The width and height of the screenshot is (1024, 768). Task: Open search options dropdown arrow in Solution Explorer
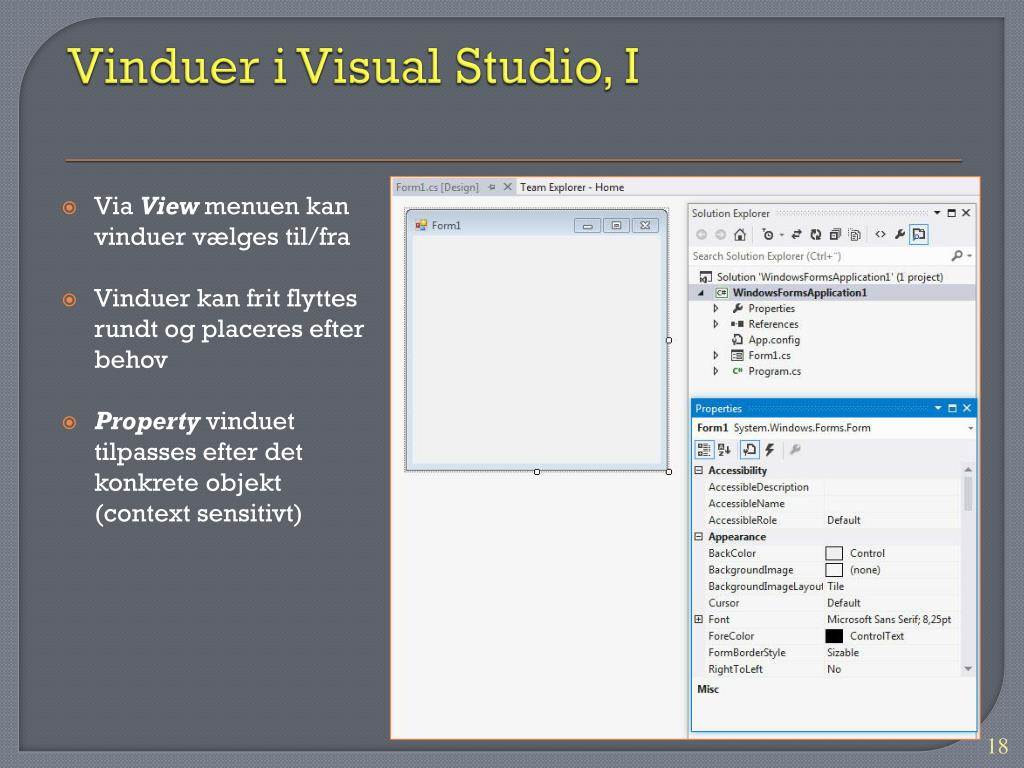pyautogui.click(x=970, y=256)
